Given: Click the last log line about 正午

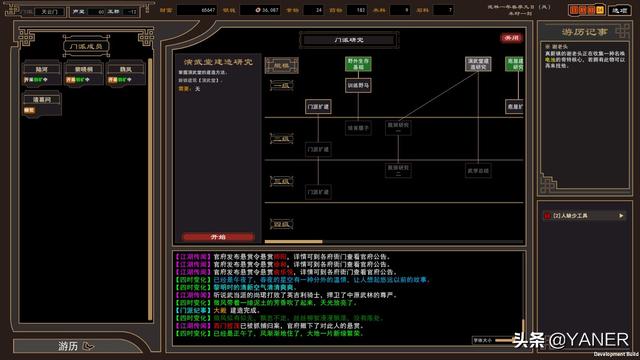Looking at the screenshot, I should coord(269,333).
